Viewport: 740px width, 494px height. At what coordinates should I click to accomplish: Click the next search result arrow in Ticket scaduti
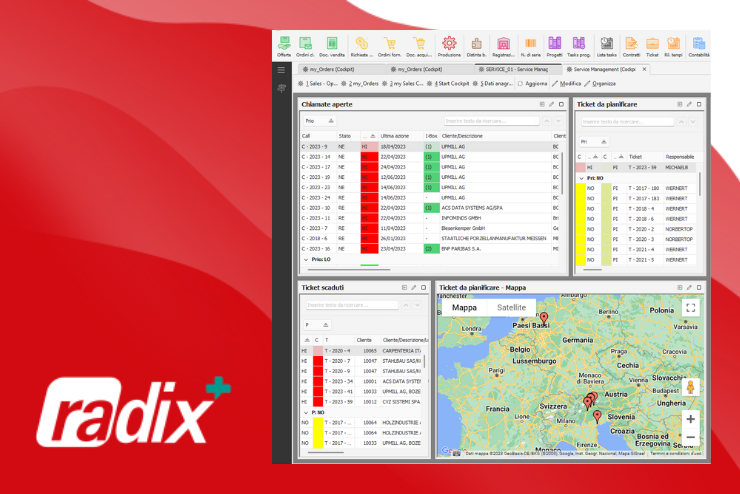[417, 305]
